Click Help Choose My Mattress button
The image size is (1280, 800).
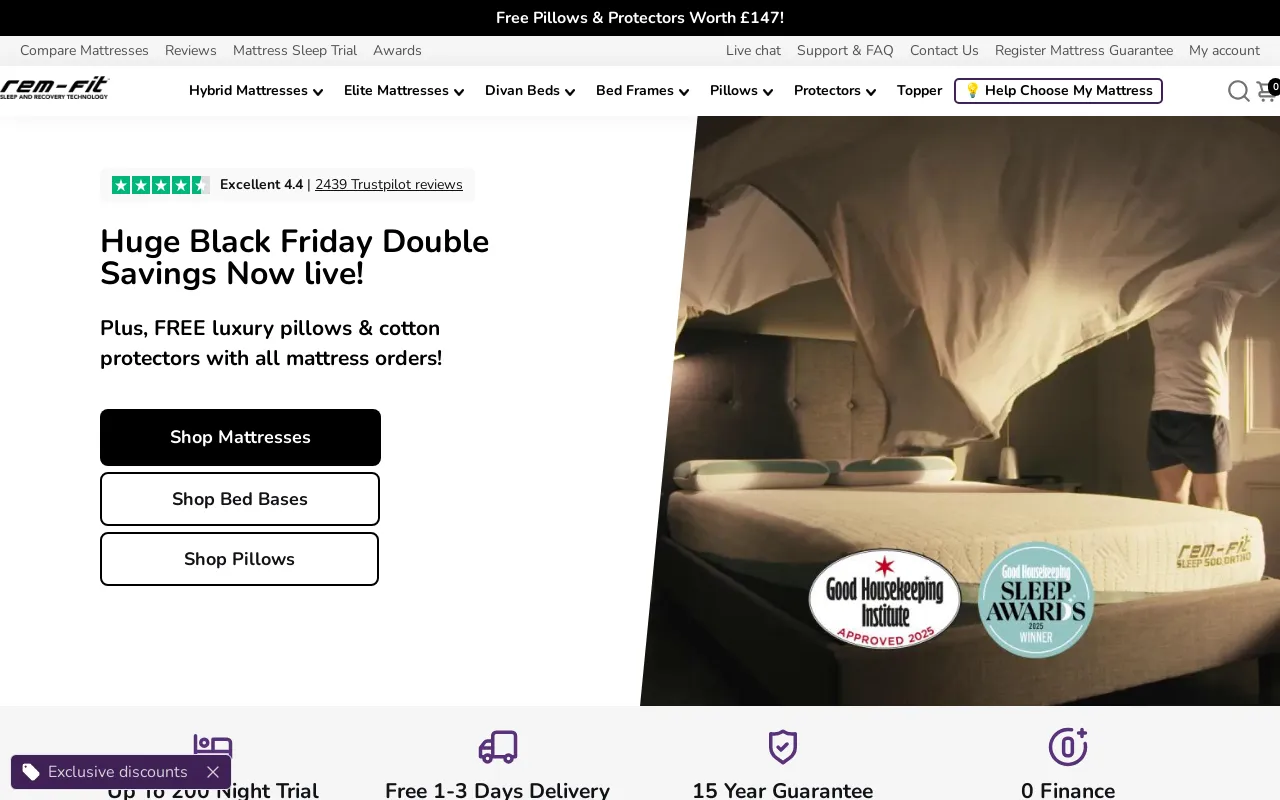coord(1058,91)
